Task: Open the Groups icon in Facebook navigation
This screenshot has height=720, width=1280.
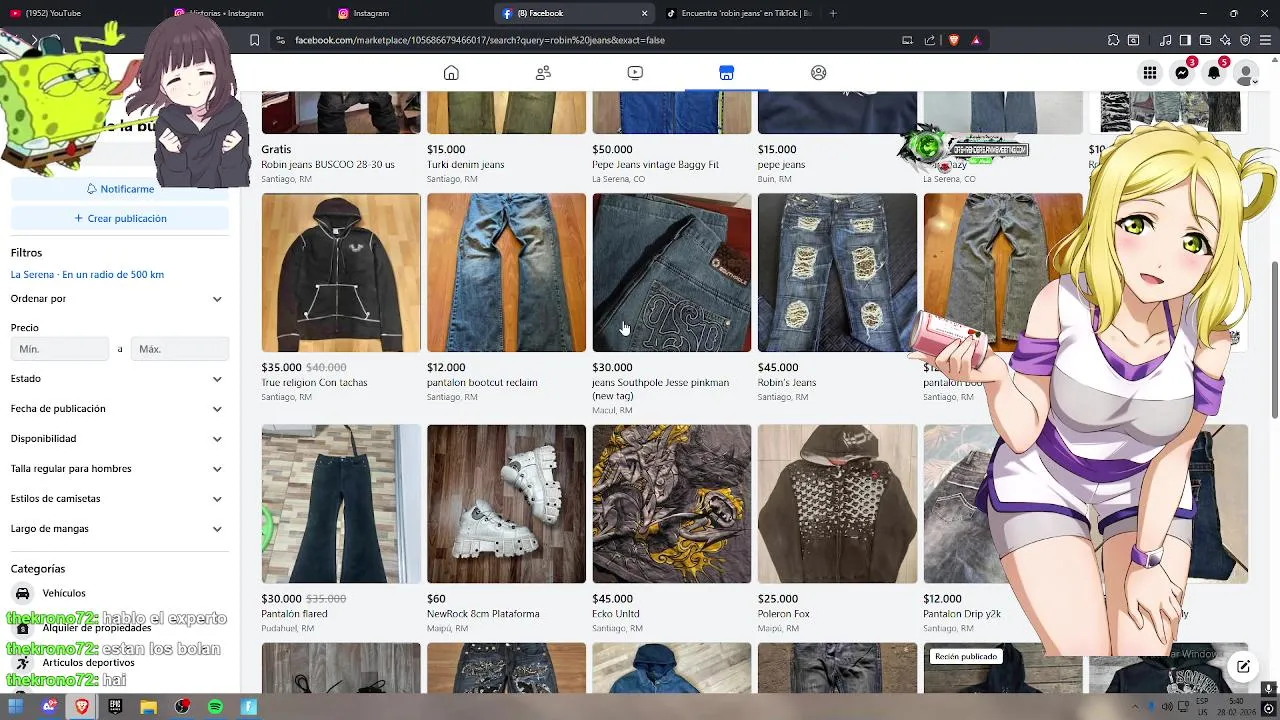Action: pos(819,73)
